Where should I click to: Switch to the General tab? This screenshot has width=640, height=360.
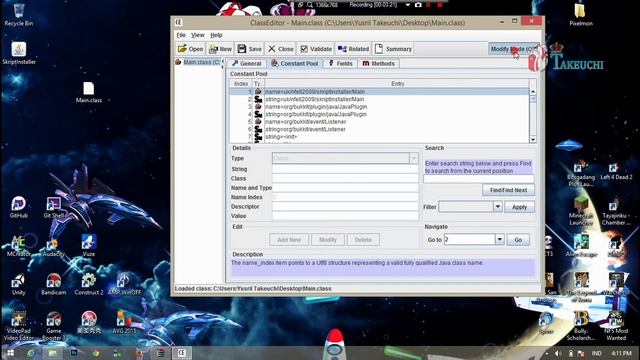[x=247, y=64]
